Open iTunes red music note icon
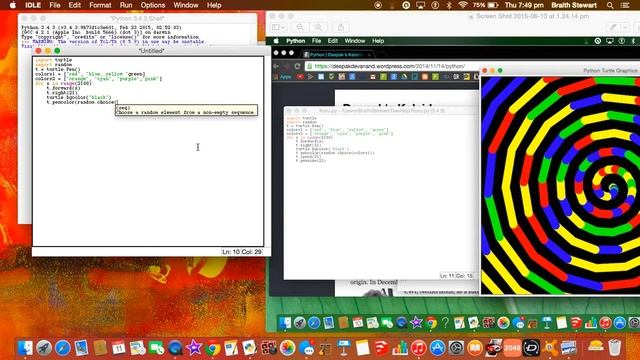Image resolution: width=640 pixels, height=360 pixels. click(x=418, y=348)
